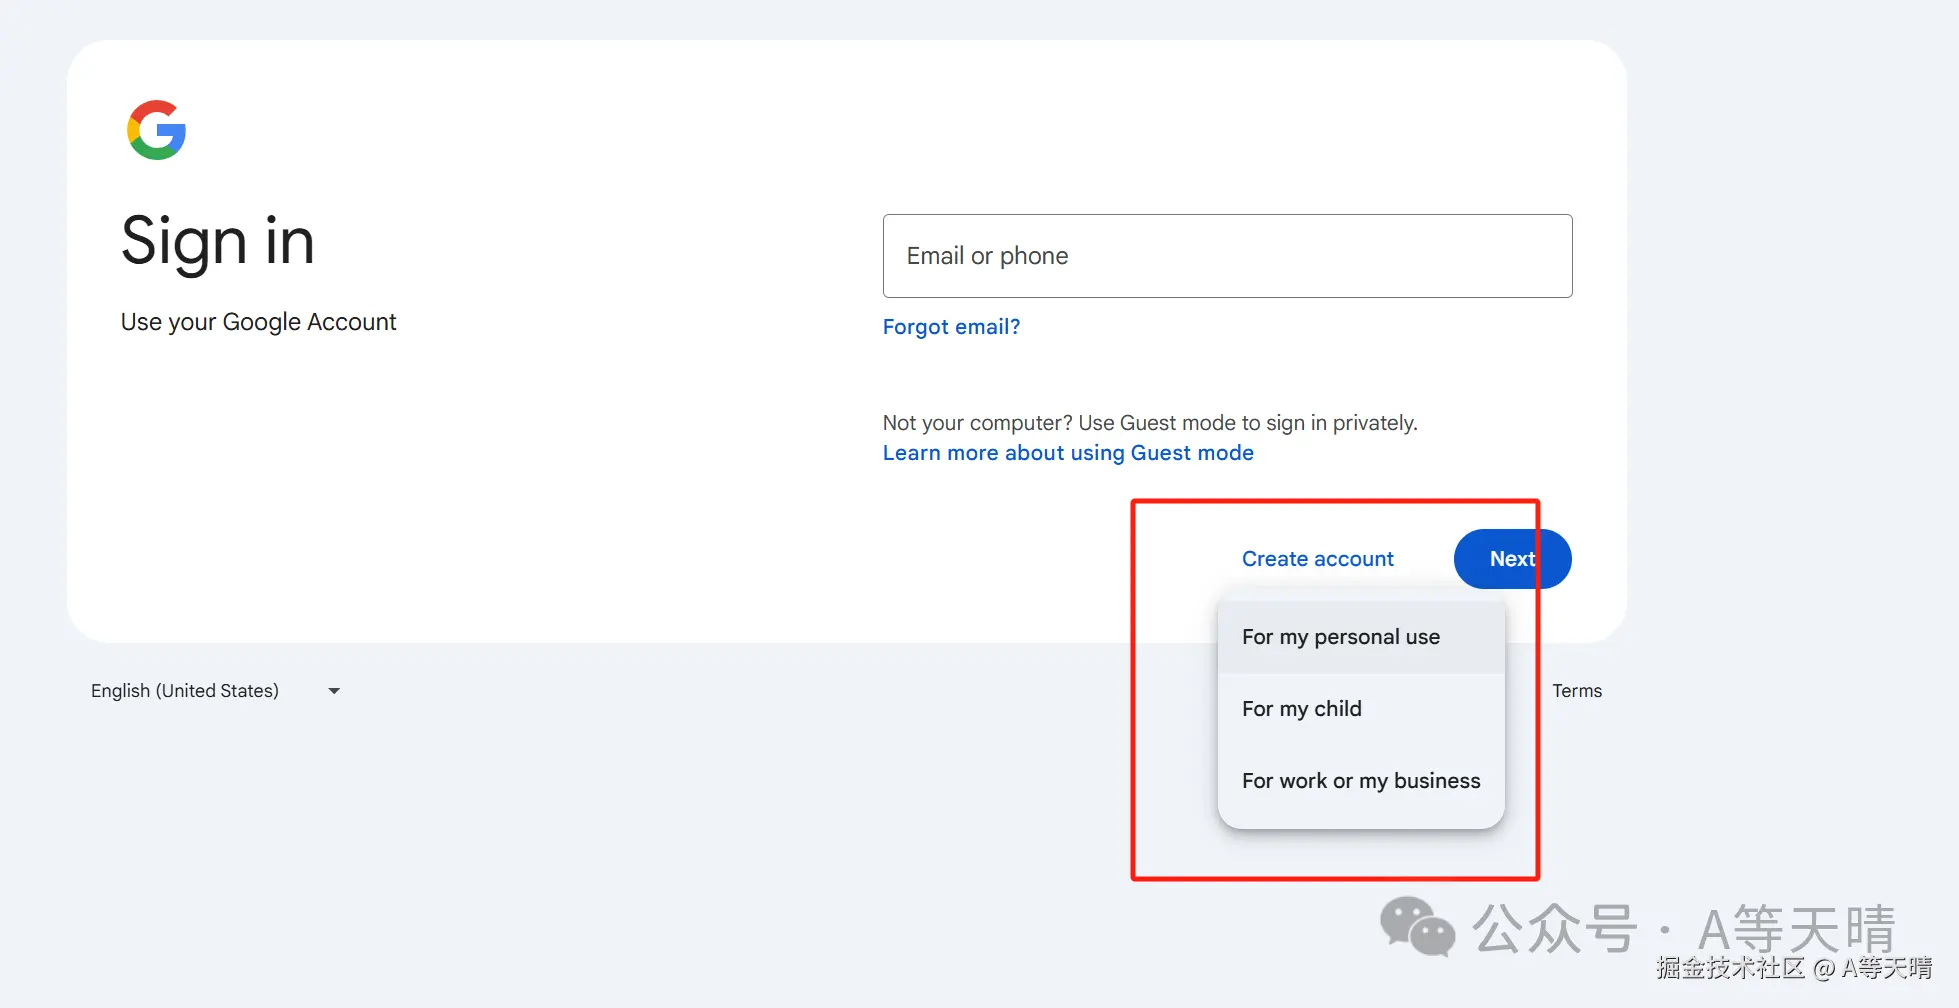Click the Google "G" logo
The image size is (1959, 1008).
(157, 130)
